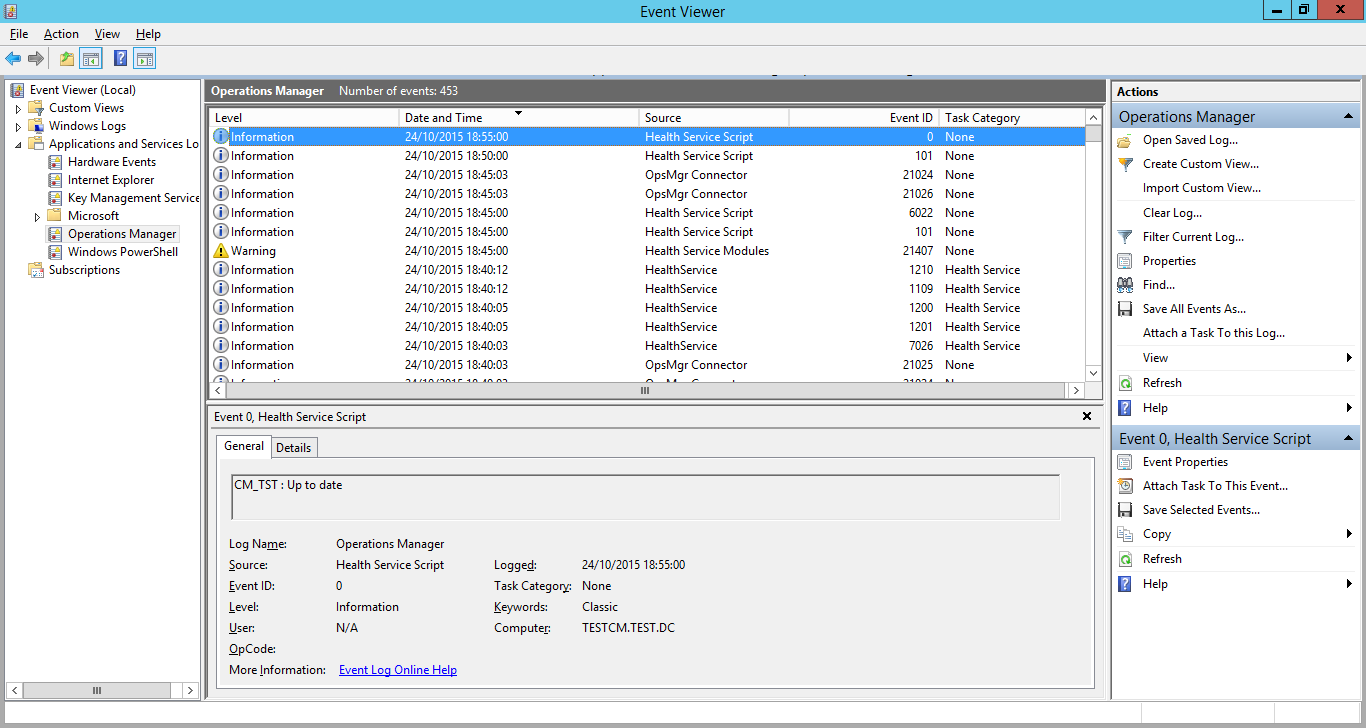Click event list scroll down arrow
This screenshot has width=1366, height=728.
(x=1093, y=372)
